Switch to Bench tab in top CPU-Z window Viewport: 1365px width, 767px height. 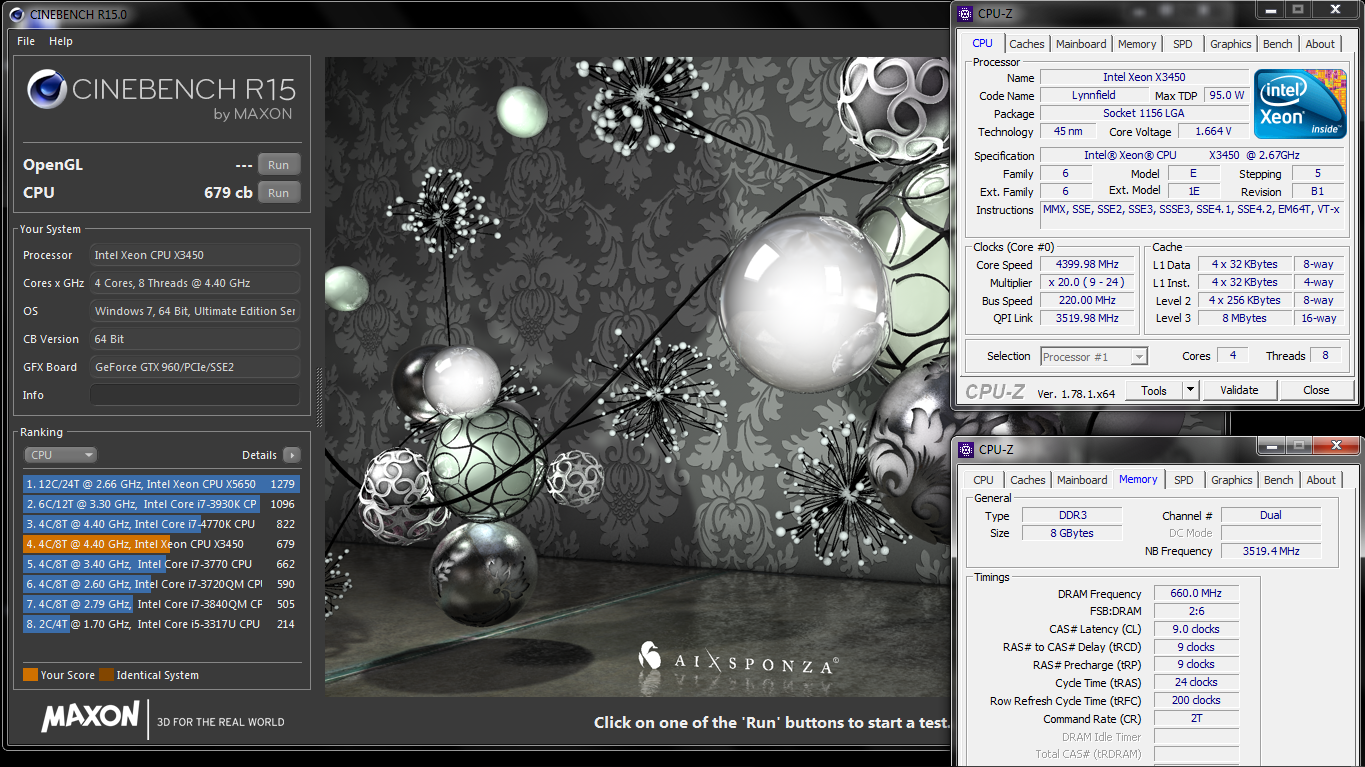[1277, 44]
